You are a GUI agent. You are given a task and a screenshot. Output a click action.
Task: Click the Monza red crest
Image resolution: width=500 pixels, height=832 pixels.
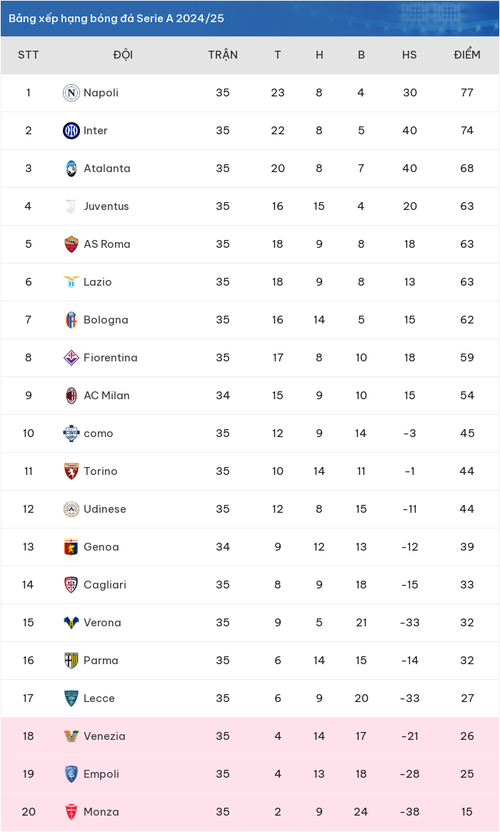(x=71, y=812)
